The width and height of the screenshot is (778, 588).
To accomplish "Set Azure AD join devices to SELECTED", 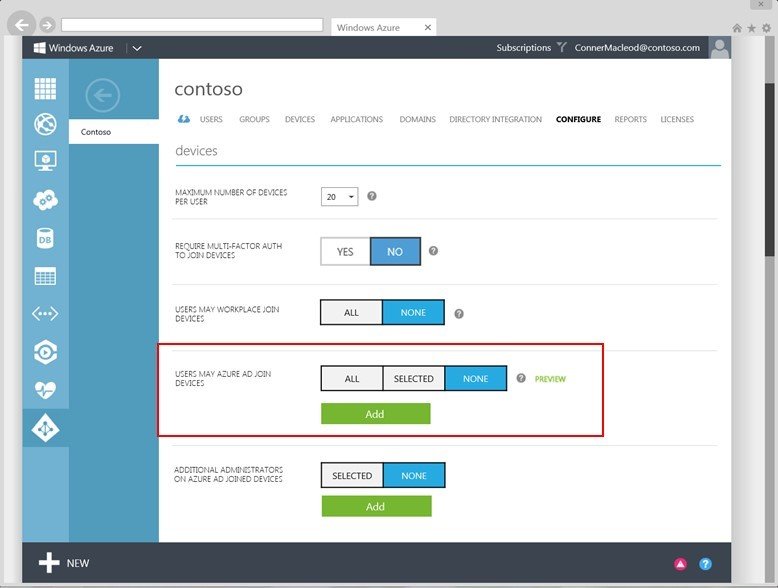I will tap(414, 379).
